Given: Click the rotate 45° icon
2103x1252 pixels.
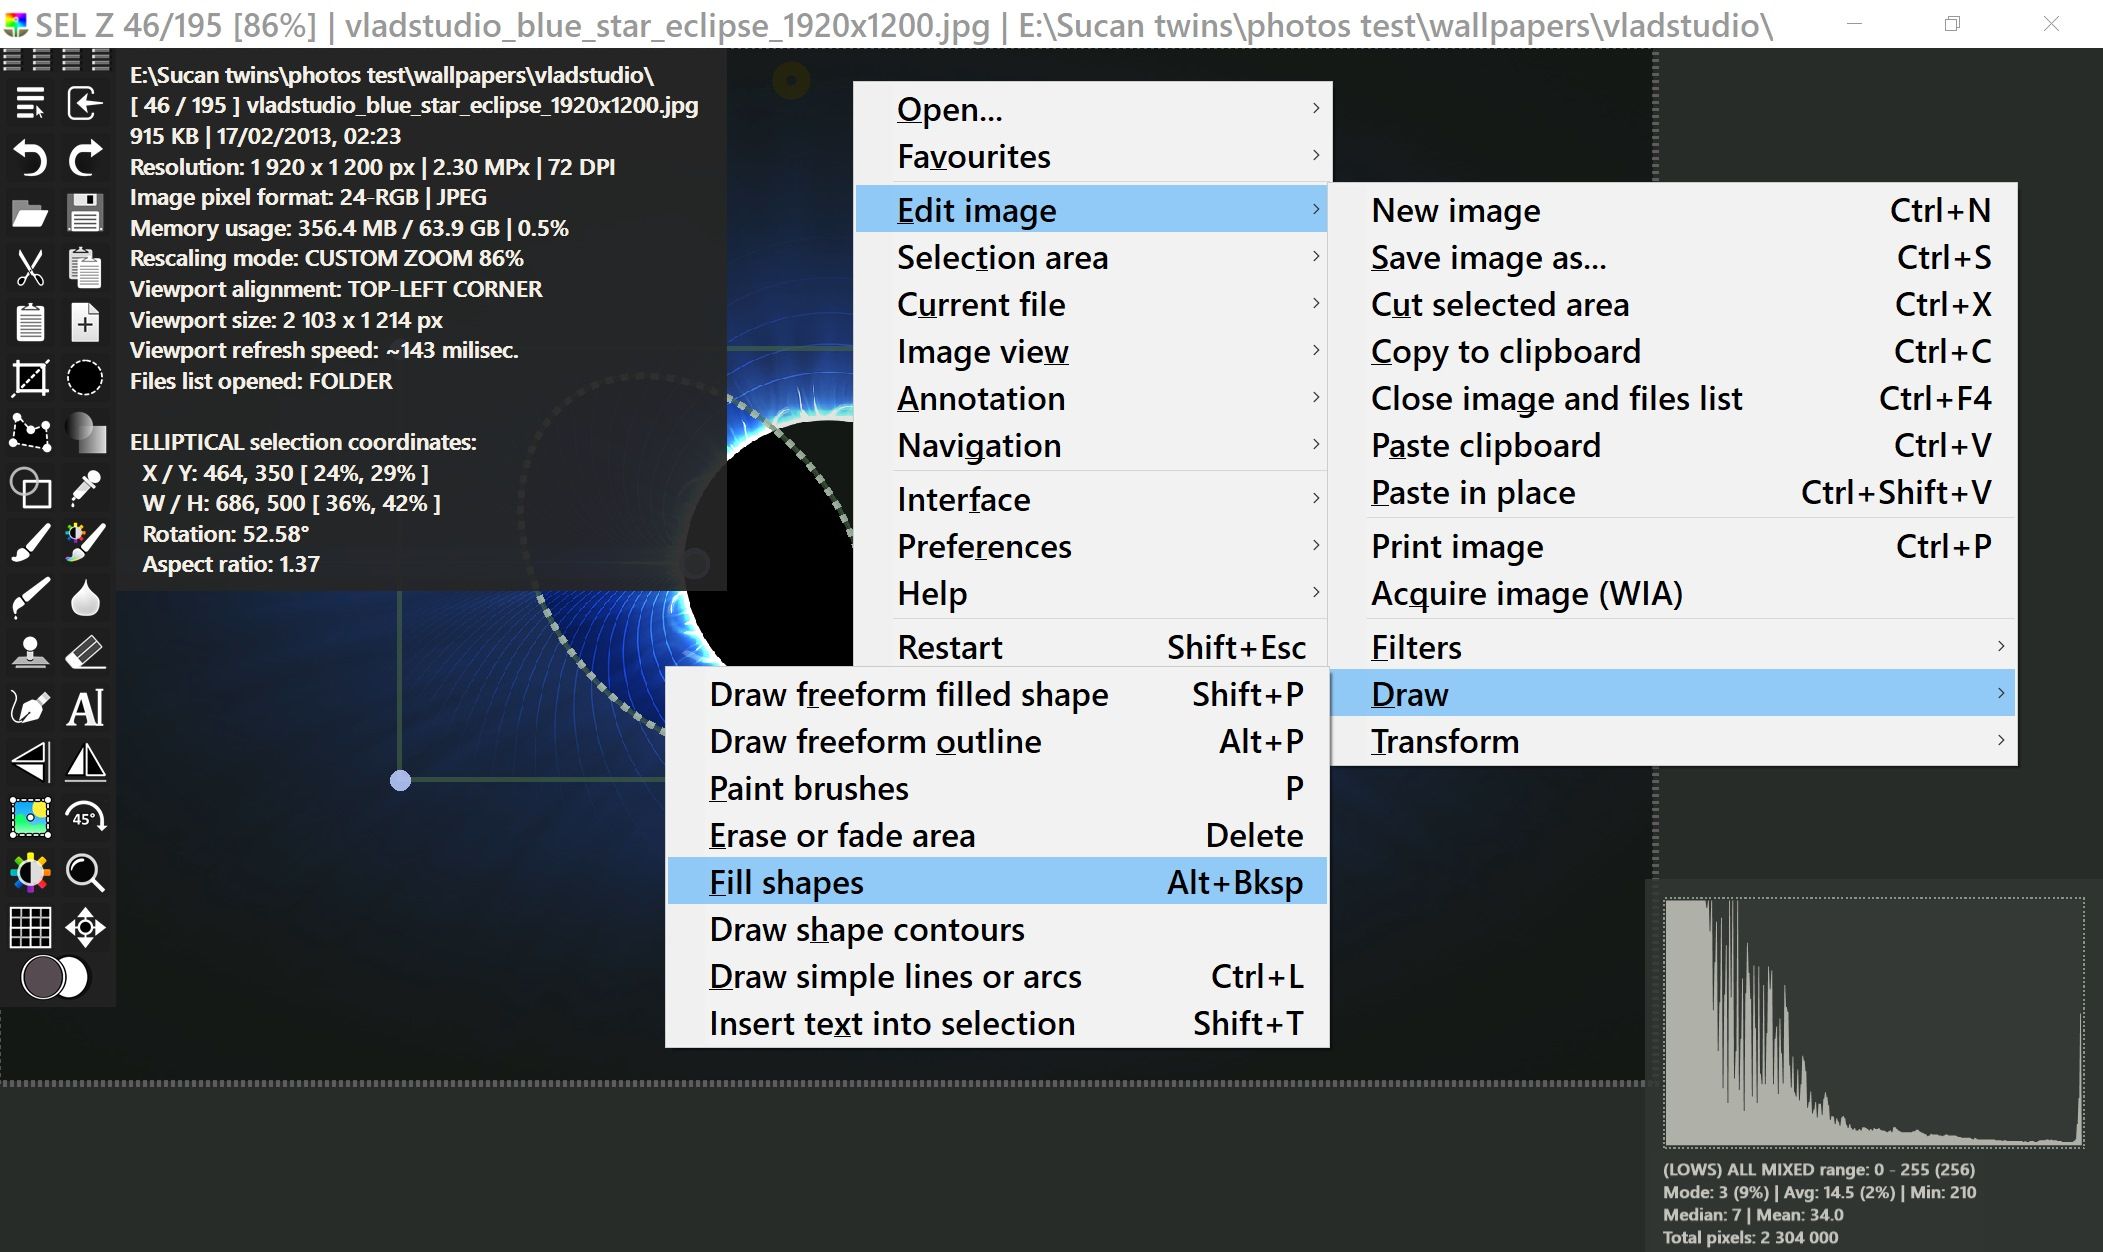Looking at the screenshot, I should point(86,818).
